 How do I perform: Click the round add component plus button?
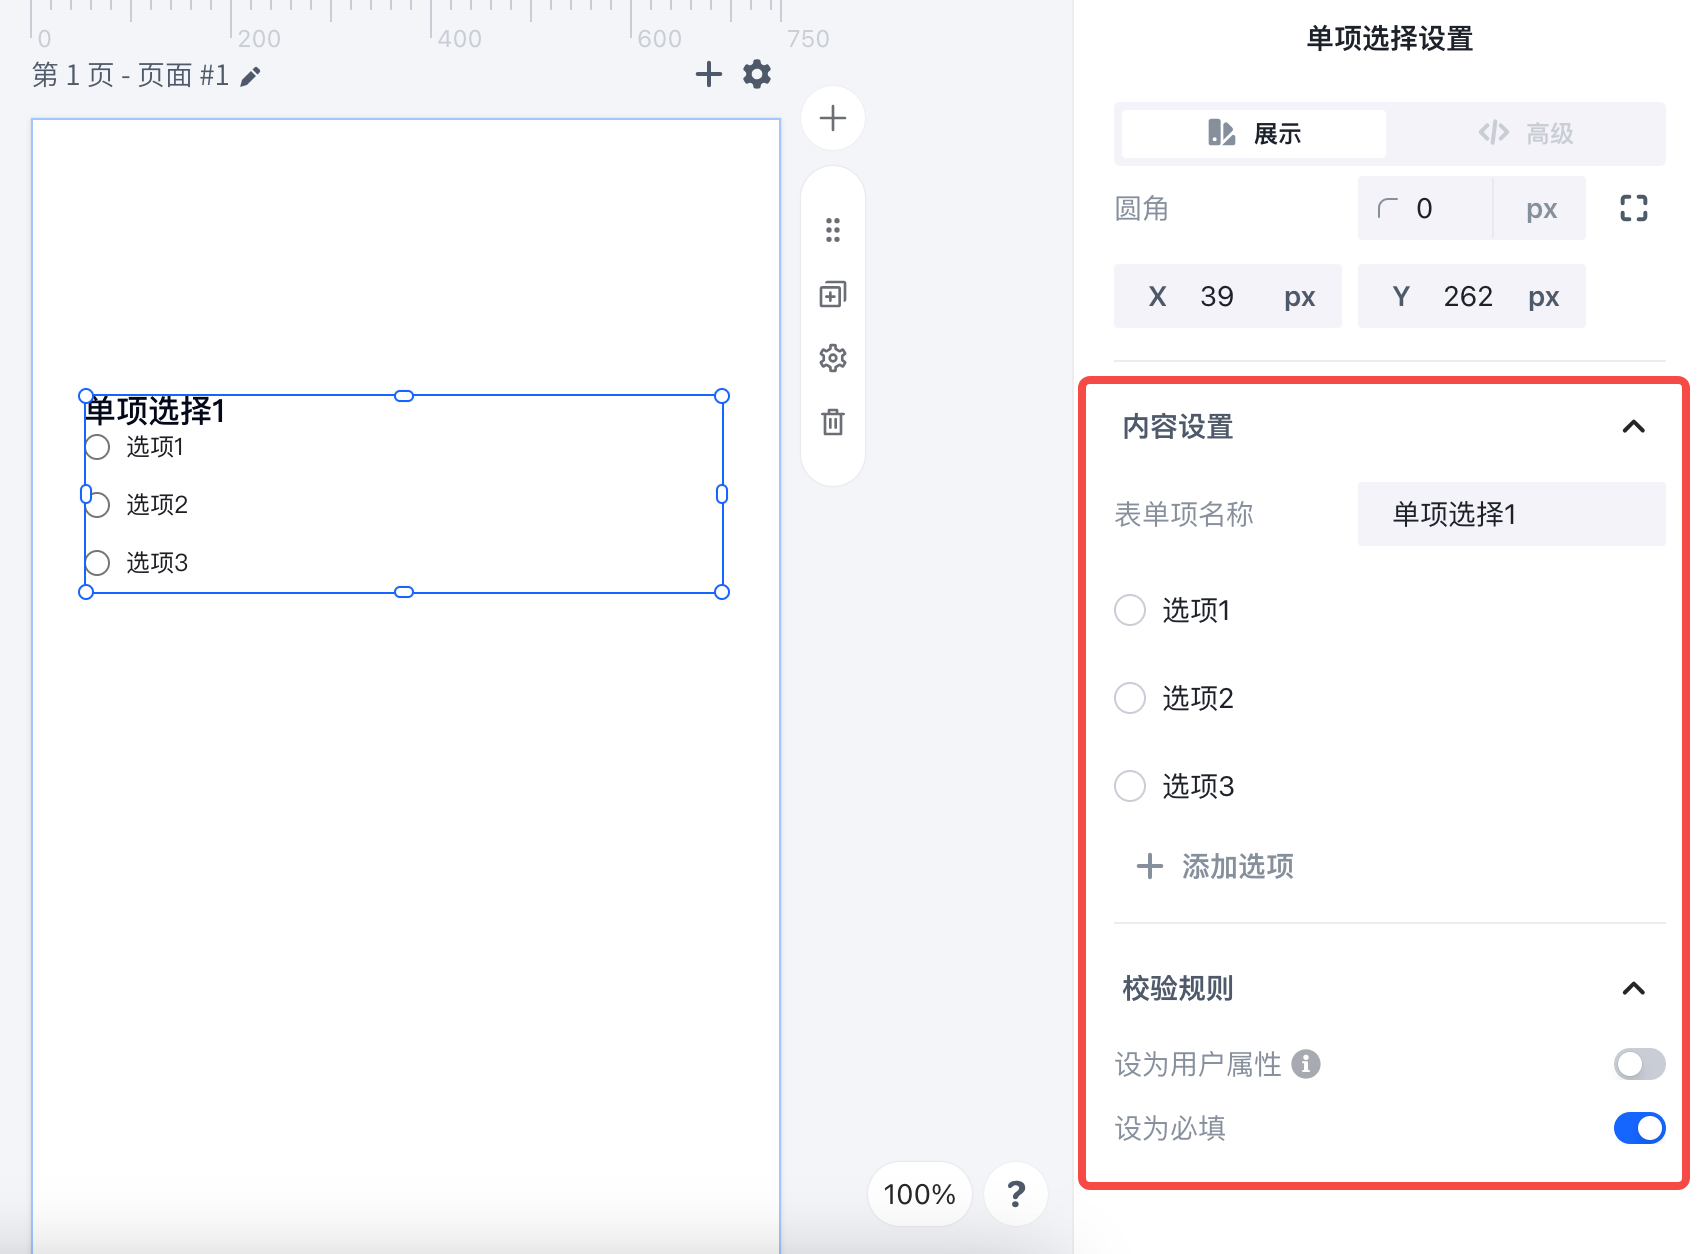click(833, 118)
